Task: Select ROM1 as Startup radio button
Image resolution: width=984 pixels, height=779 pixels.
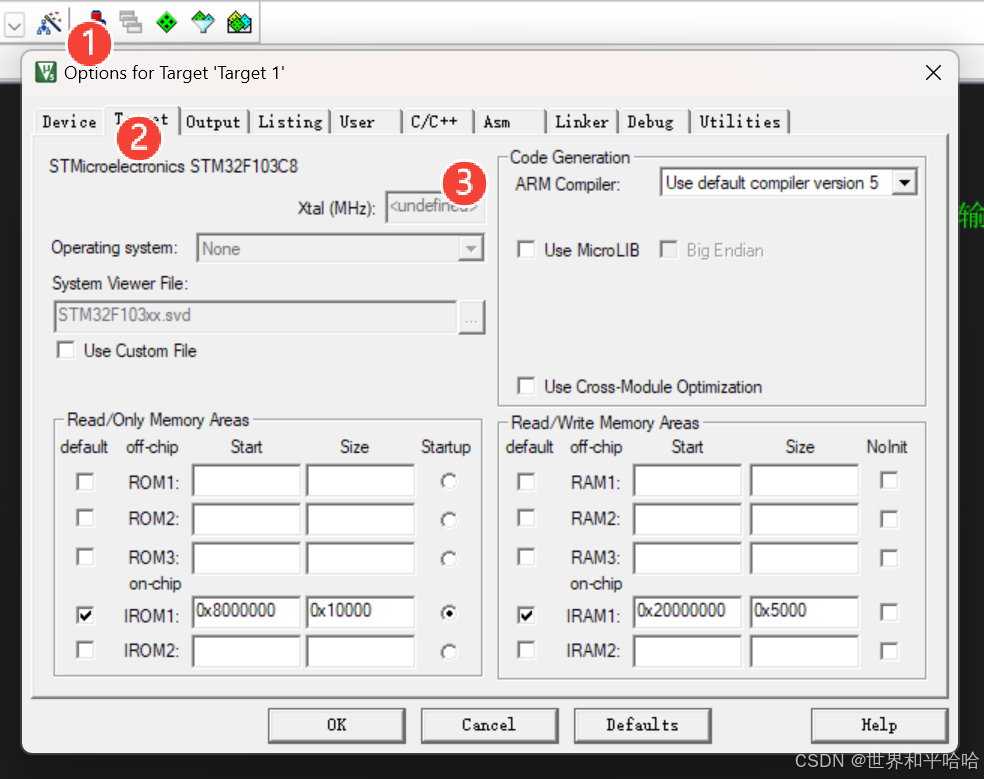Action: (x=448, y=481)
